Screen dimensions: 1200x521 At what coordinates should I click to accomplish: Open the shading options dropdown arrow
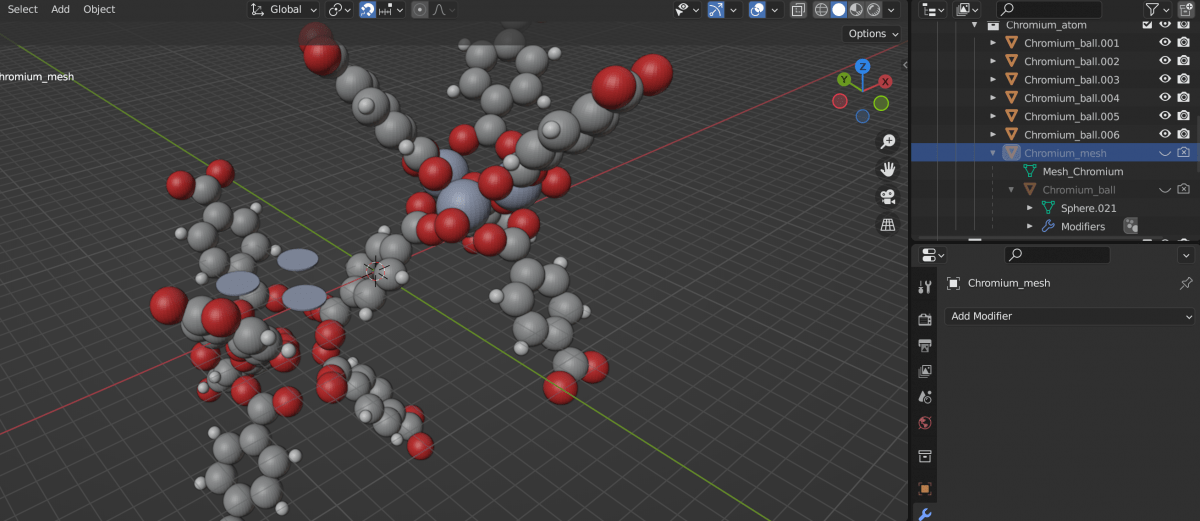tap(891, 9)
